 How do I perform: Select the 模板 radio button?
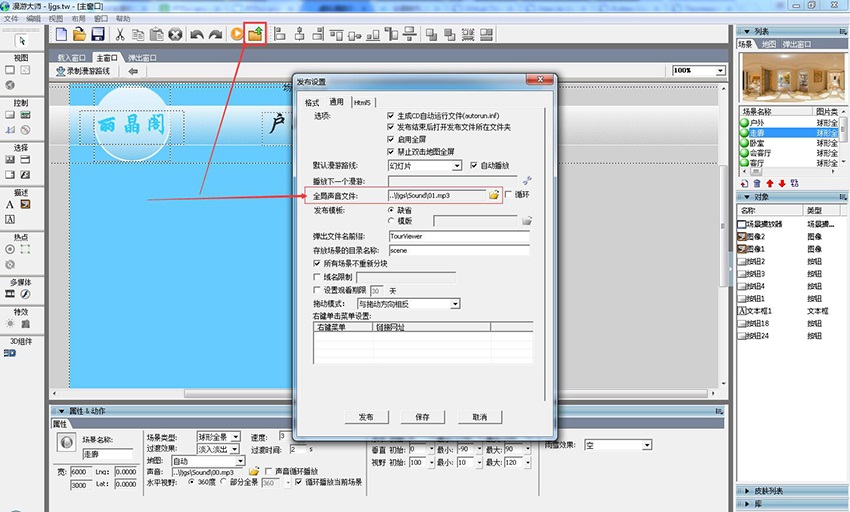click(392, 221)
